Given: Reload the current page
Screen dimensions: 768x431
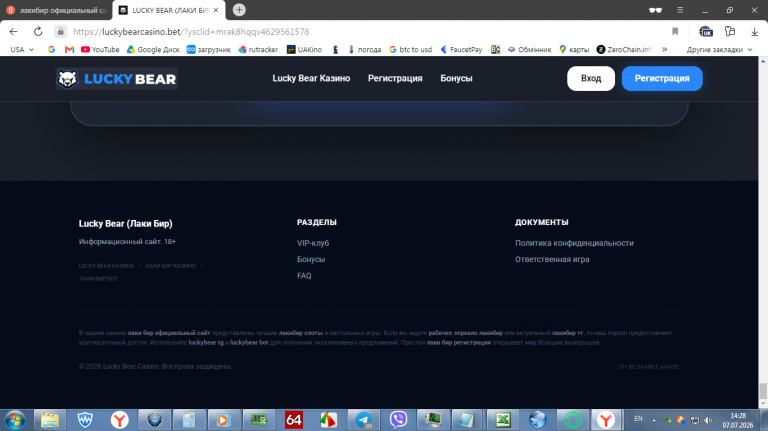Looking at the screenshot, I should [38, 32].
